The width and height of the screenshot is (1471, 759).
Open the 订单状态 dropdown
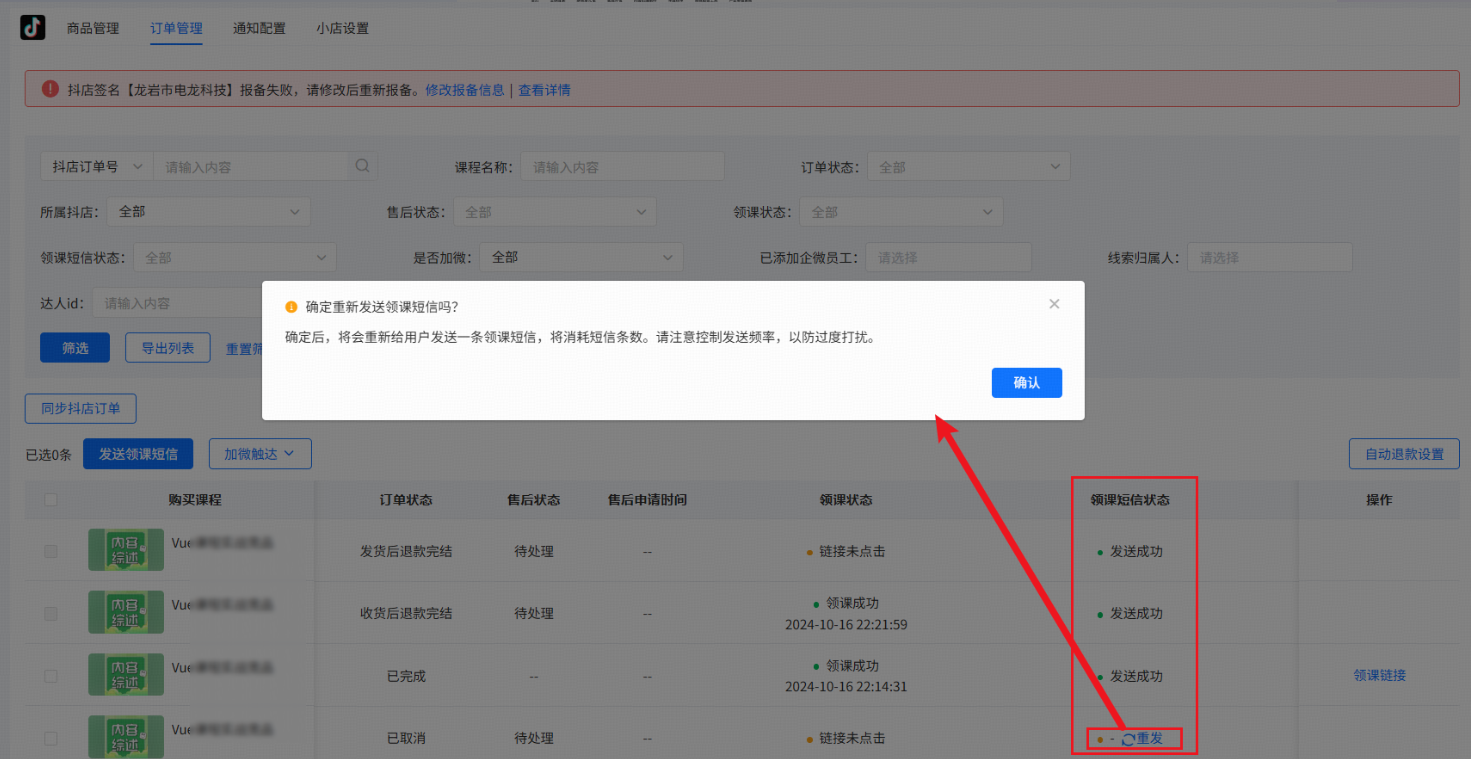point(967,166)
